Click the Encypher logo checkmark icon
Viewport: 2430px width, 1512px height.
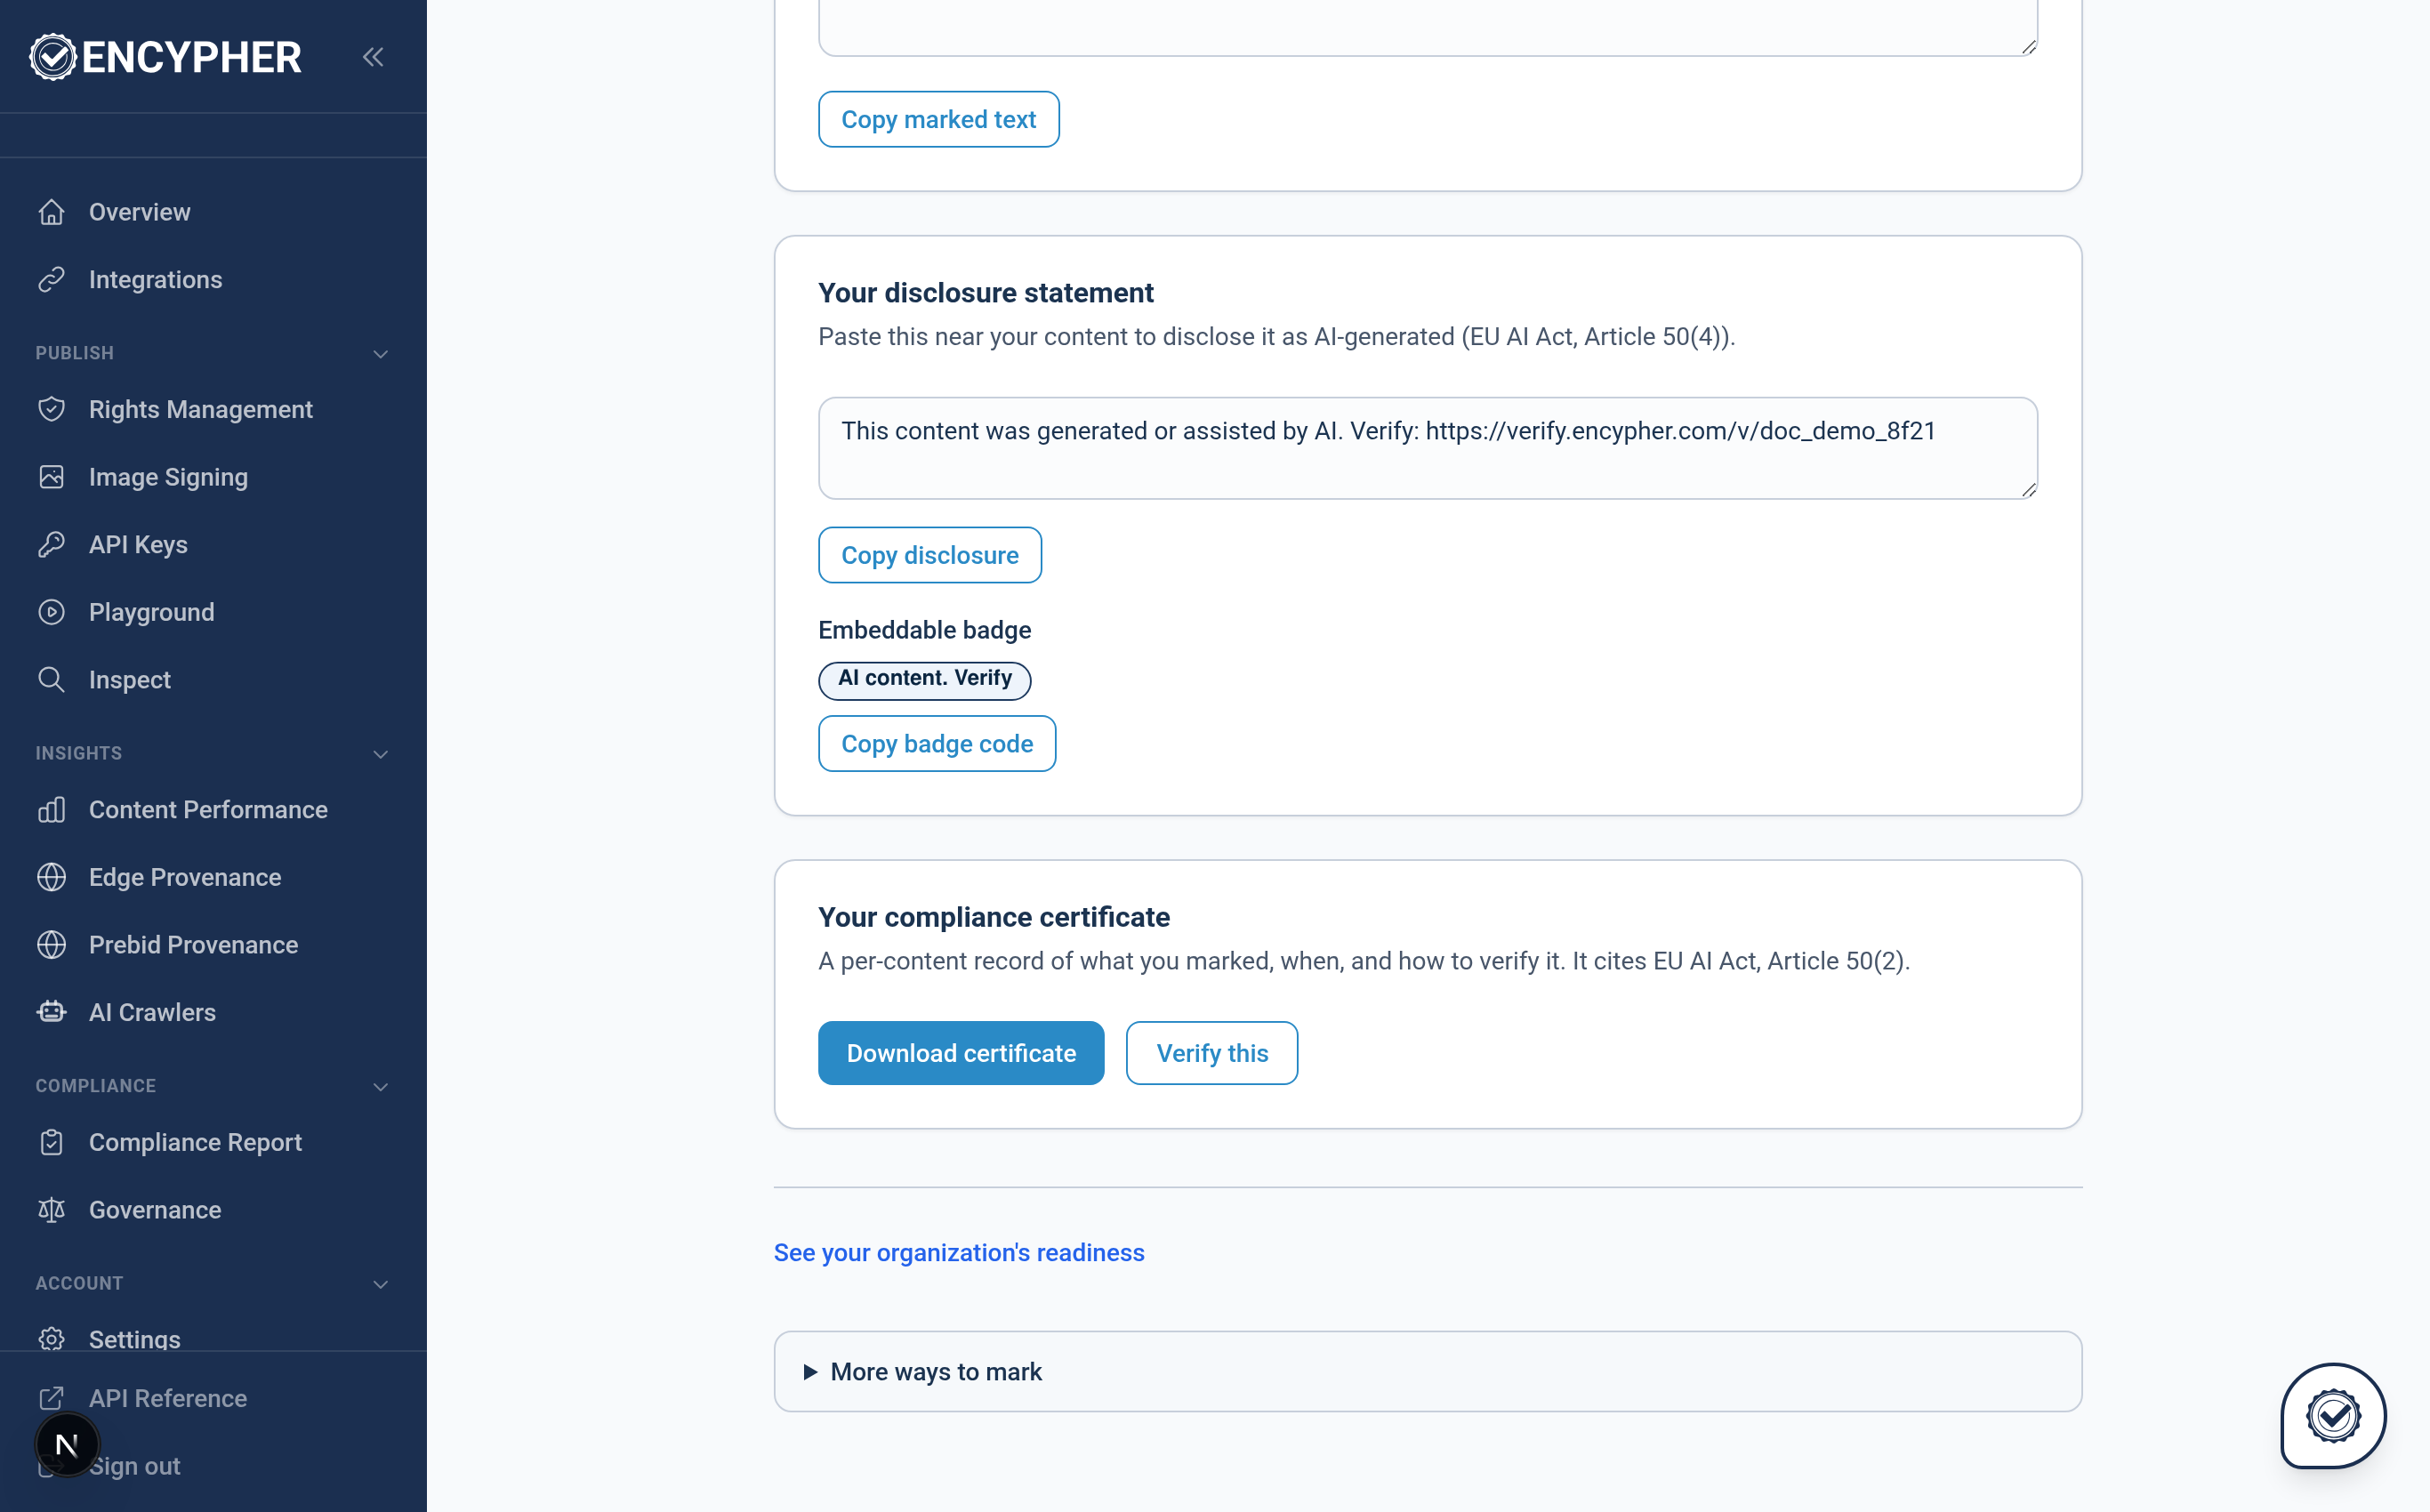[53, 57]
